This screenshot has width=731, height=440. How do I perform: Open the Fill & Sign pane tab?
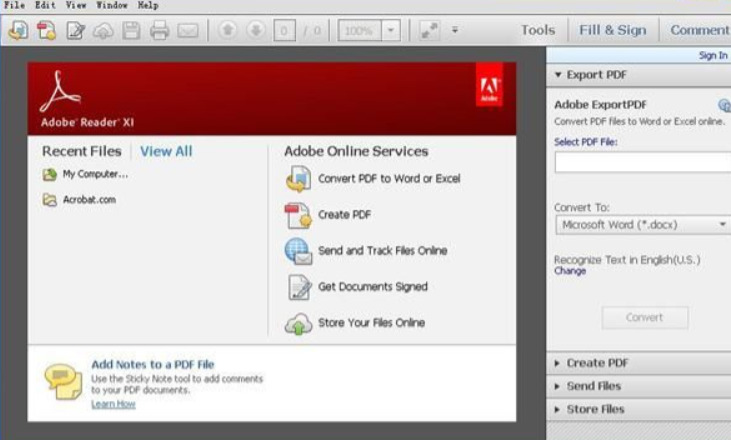[x=613, y=30]
